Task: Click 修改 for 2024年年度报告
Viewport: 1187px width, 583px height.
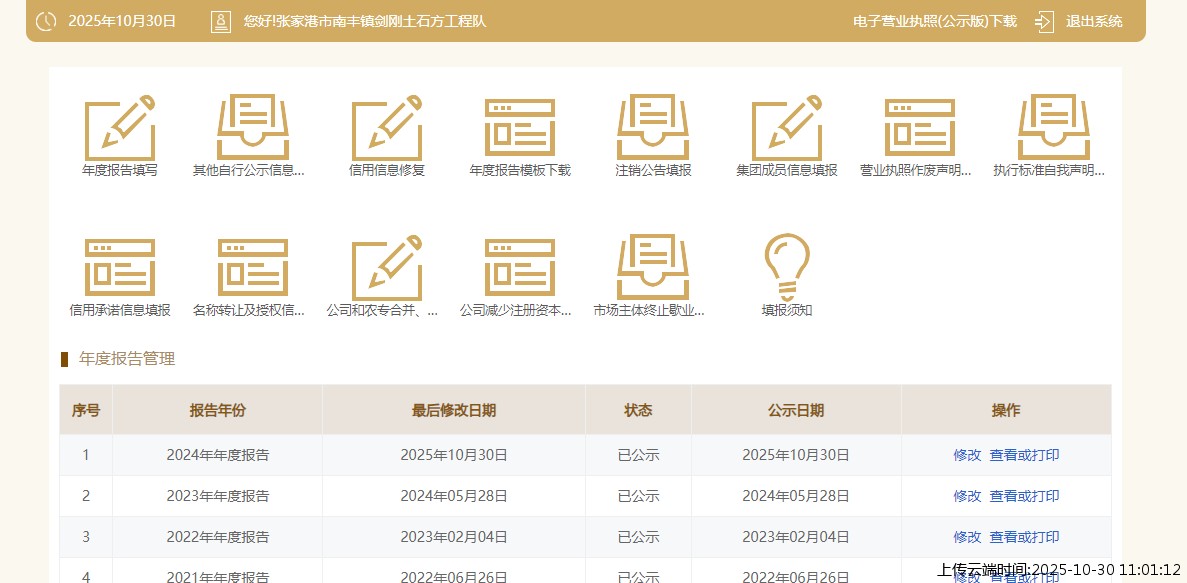Action: tap(967, 455)
